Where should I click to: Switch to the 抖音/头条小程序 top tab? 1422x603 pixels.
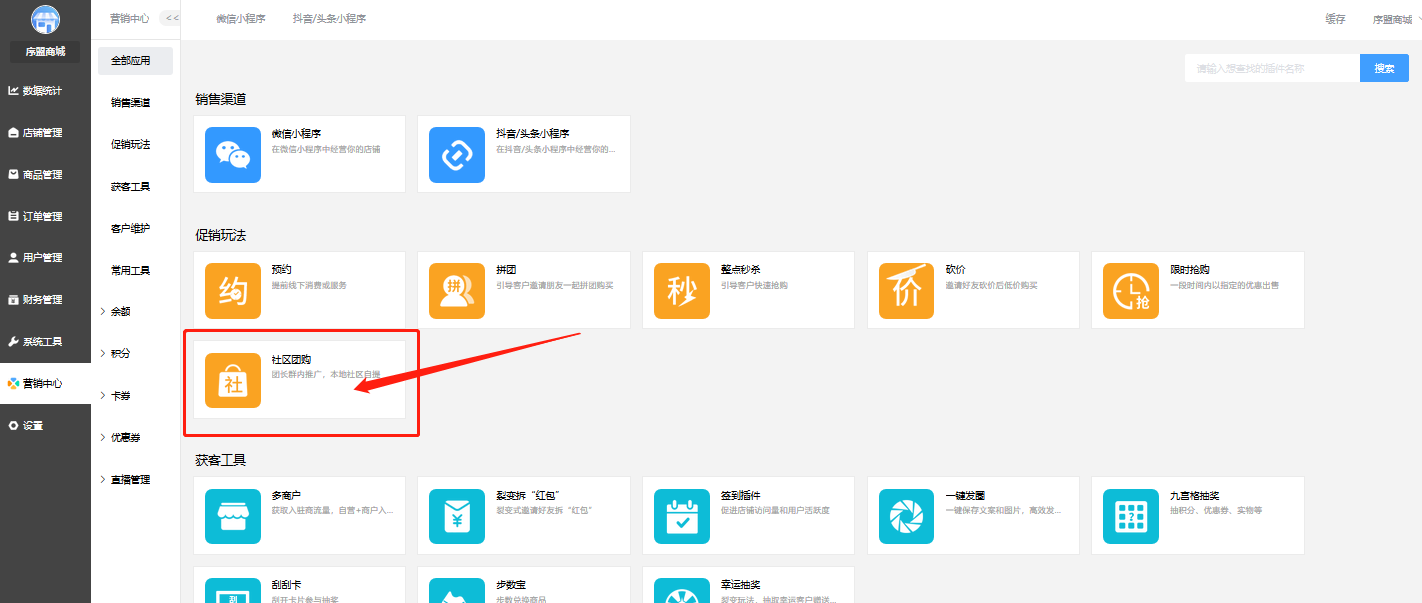click(x=329, y=19)
